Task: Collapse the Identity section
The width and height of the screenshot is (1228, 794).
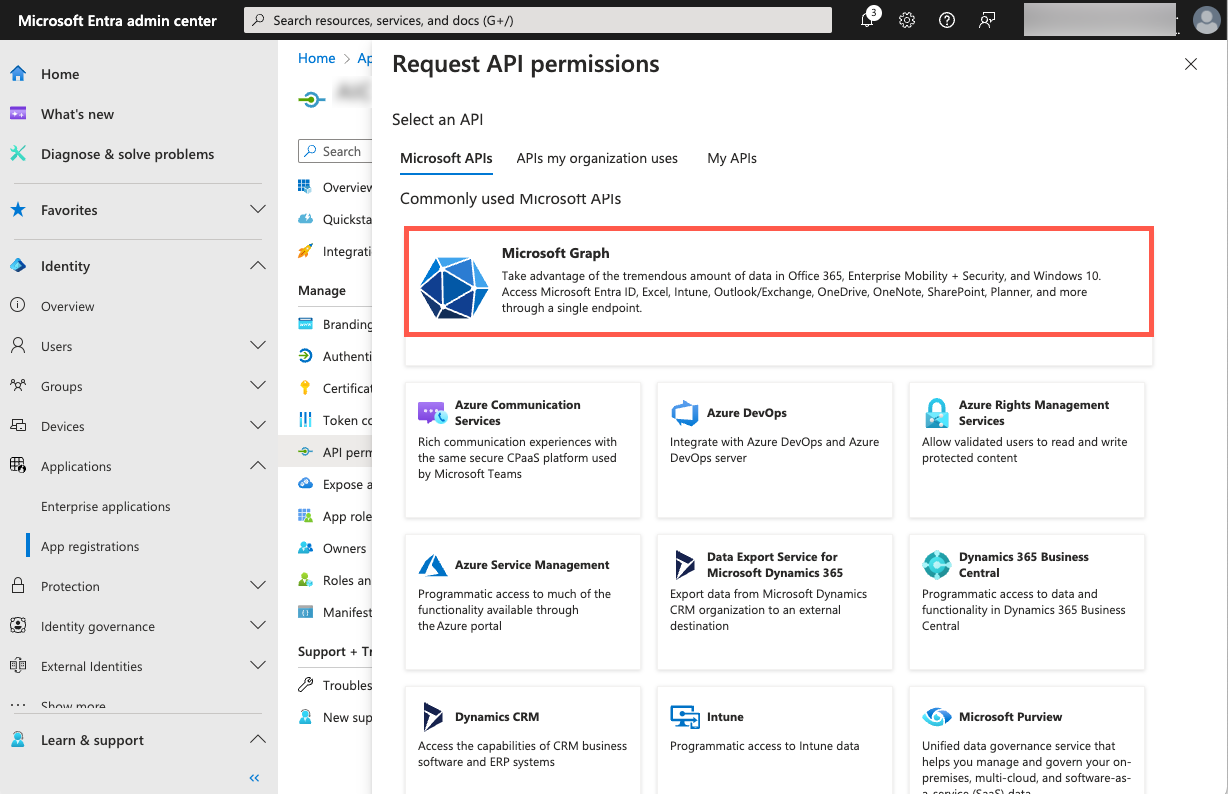Action: (x=258, y=265)
